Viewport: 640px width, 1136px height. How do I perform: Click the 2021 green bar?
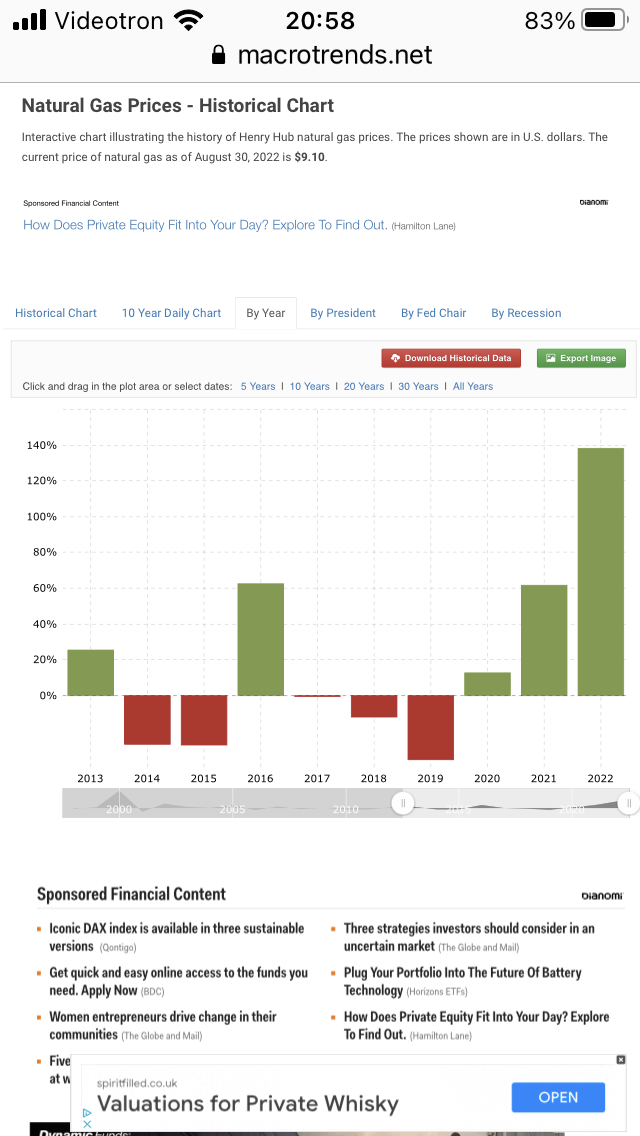544,640
